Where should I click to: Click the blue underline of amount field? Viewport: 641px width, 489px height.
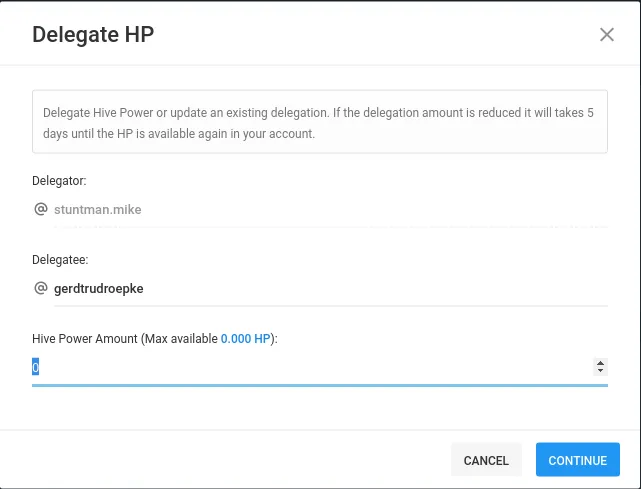pos(320,385)
